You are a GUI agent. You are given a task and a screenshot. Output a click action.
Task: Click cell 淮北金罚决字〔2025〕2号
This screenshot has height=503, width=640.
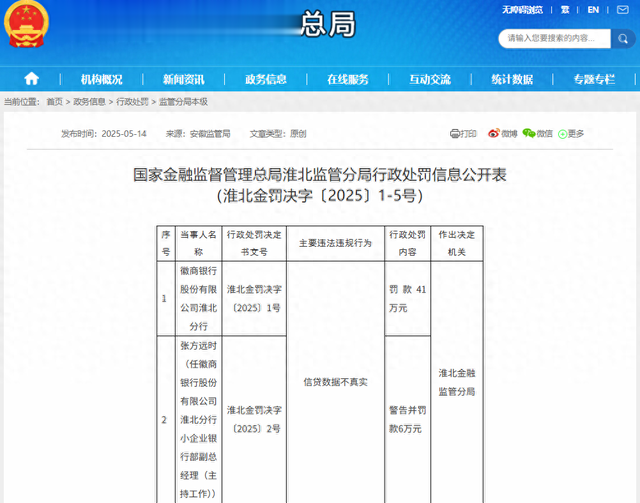coord(254,419)
